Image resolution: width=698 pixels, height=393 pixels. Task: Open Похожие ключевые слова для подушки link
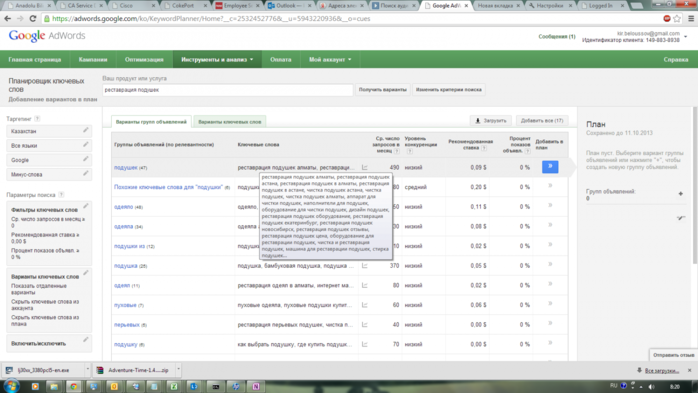click(x=168, y=187)
